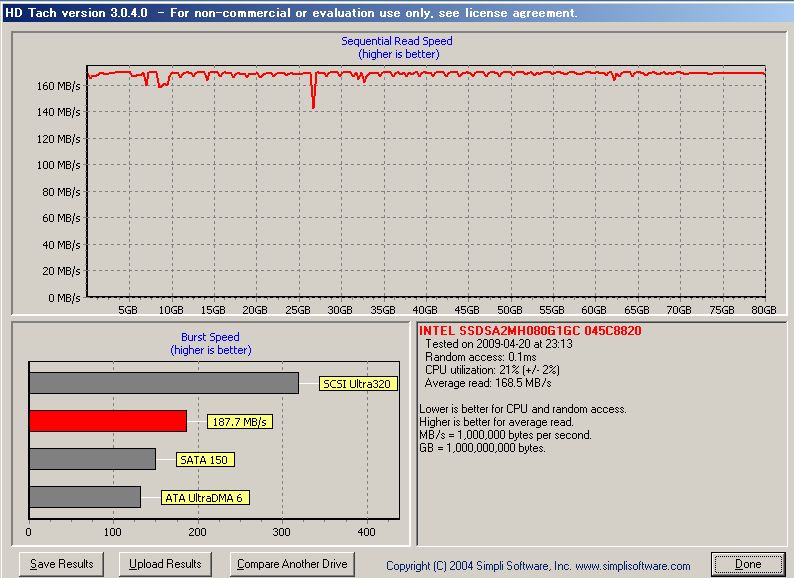Click the Save Results button

tap(62, 564)
